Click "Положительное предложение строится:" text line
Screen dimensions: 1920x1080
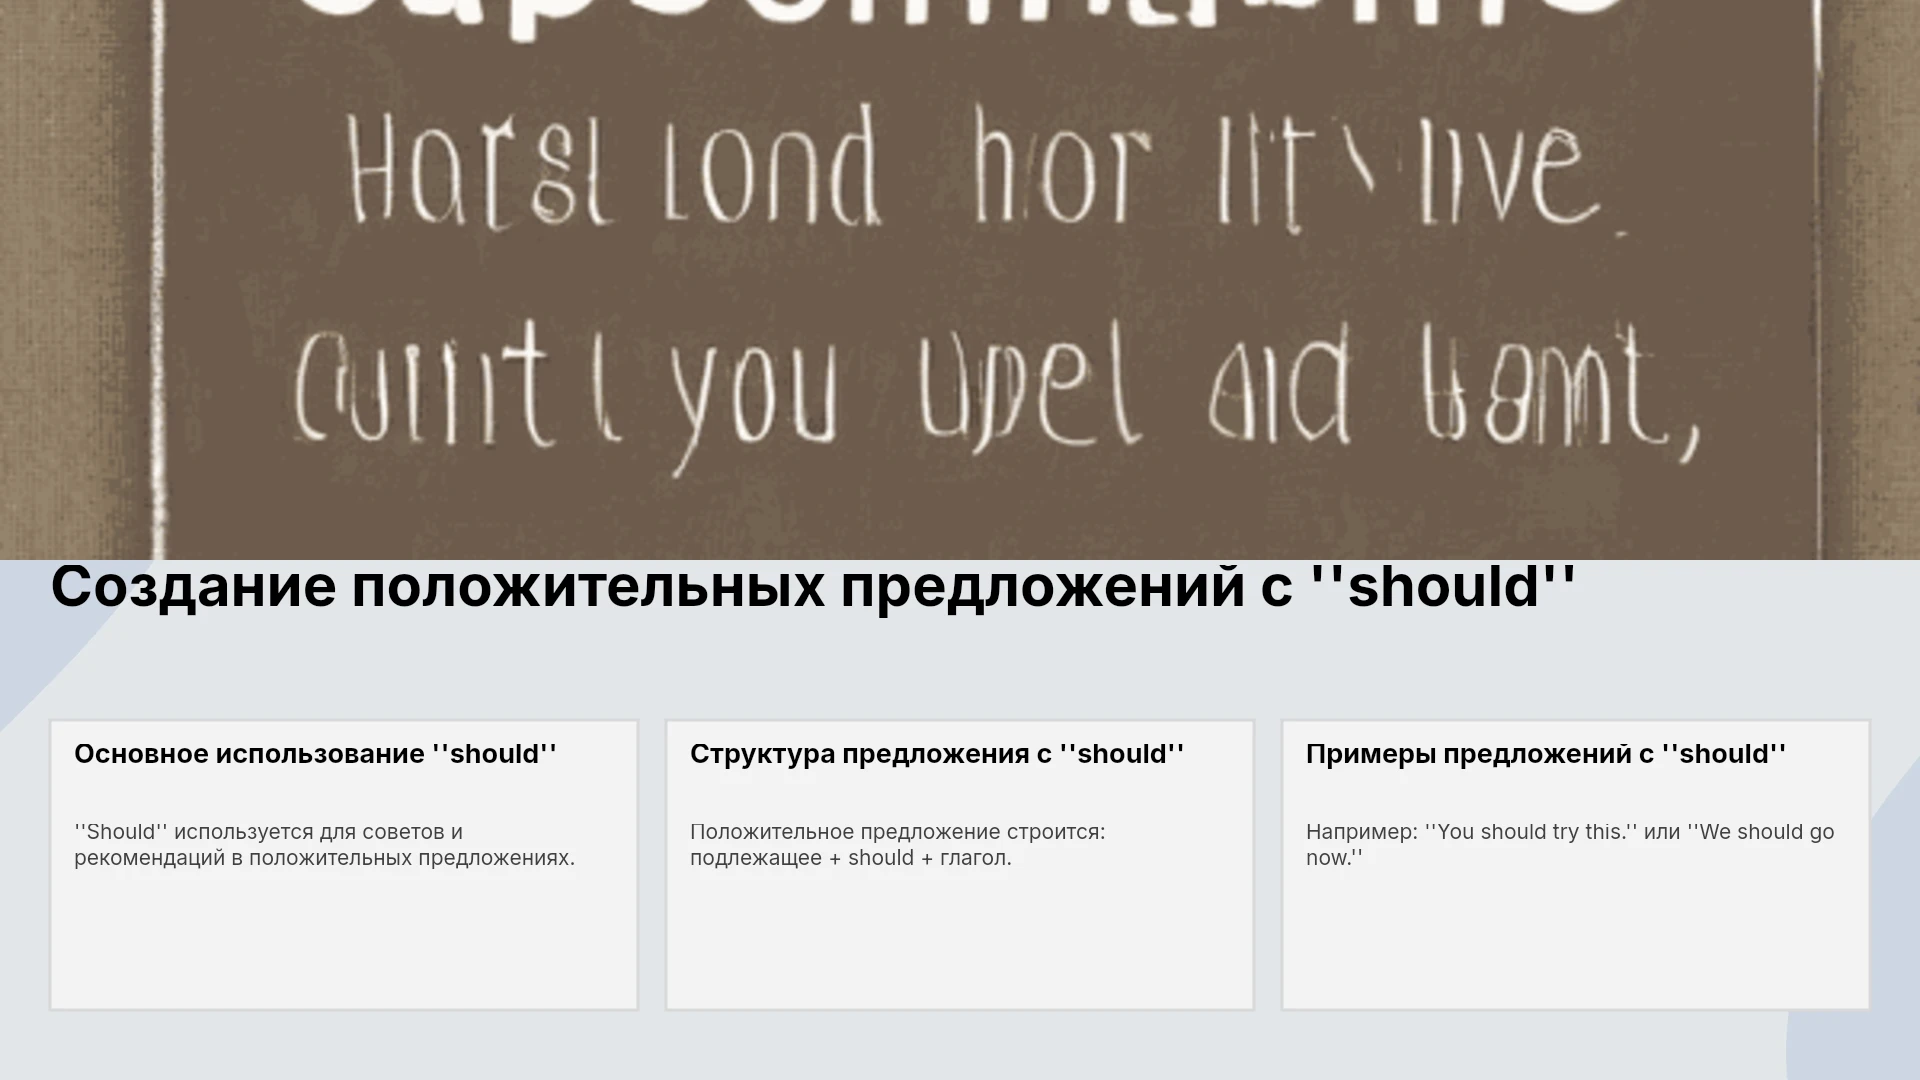pyautogui.click(x=897, y=832)
